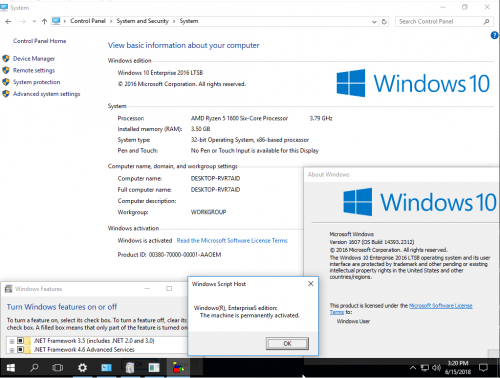Click the shield icon beside Advanced system settings
The width and height of the screenshot is (500, 378).
6,94
